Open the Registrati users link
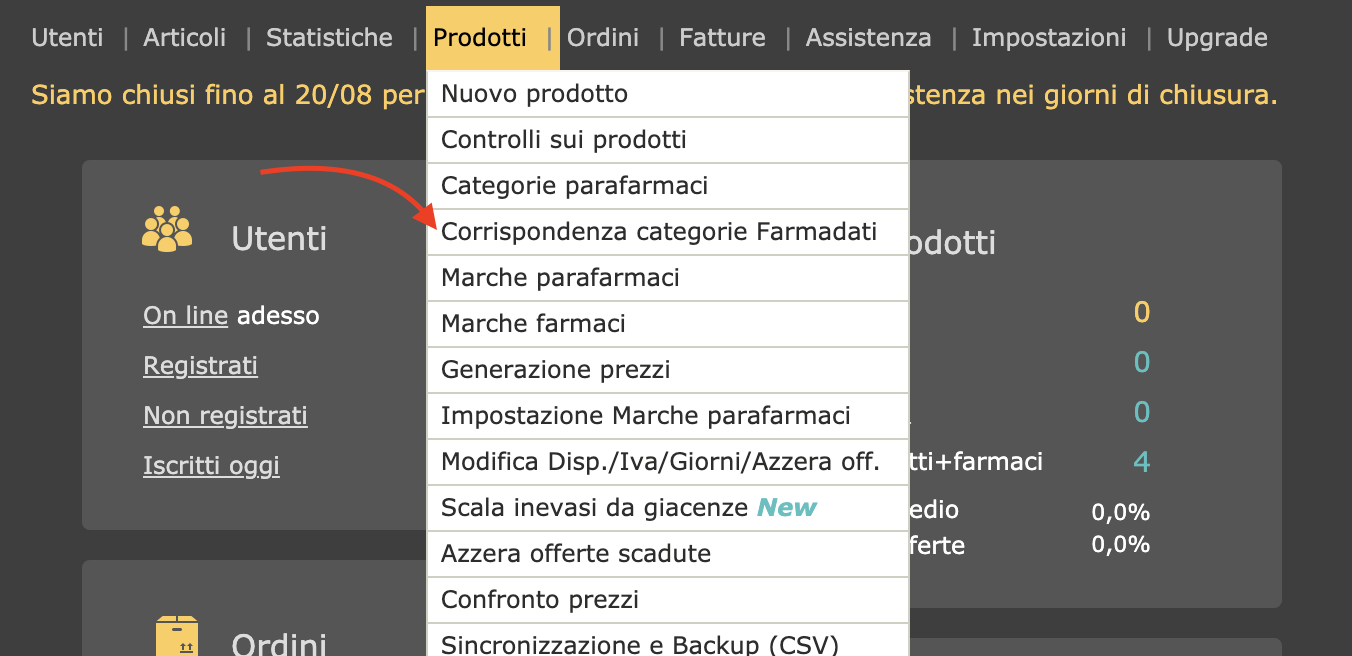 pos(201,366)
